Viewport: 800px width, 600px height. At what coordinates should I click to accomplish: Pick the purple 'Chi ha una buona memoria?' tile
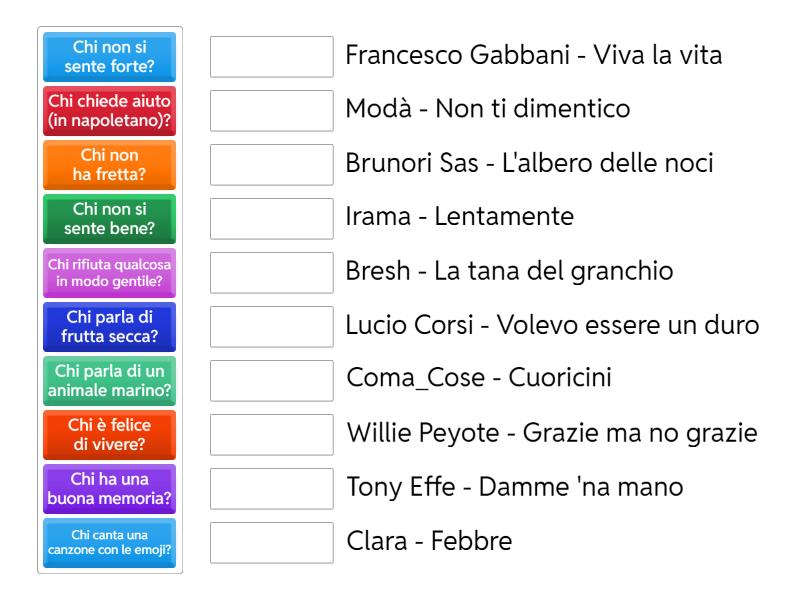[x=110, y=489]
